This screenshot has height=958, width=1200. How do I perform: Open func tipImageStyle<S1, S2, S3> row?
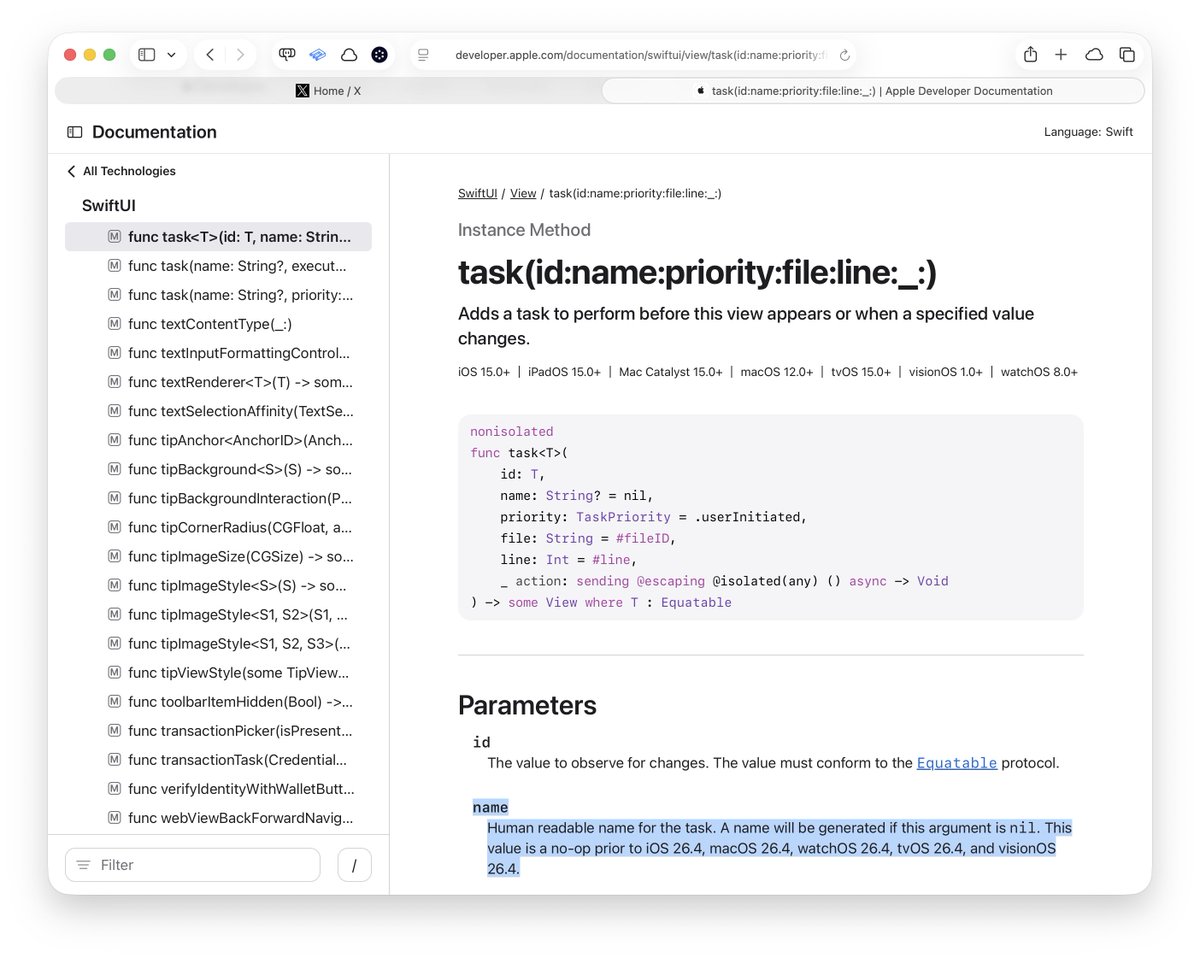point(218,643)
